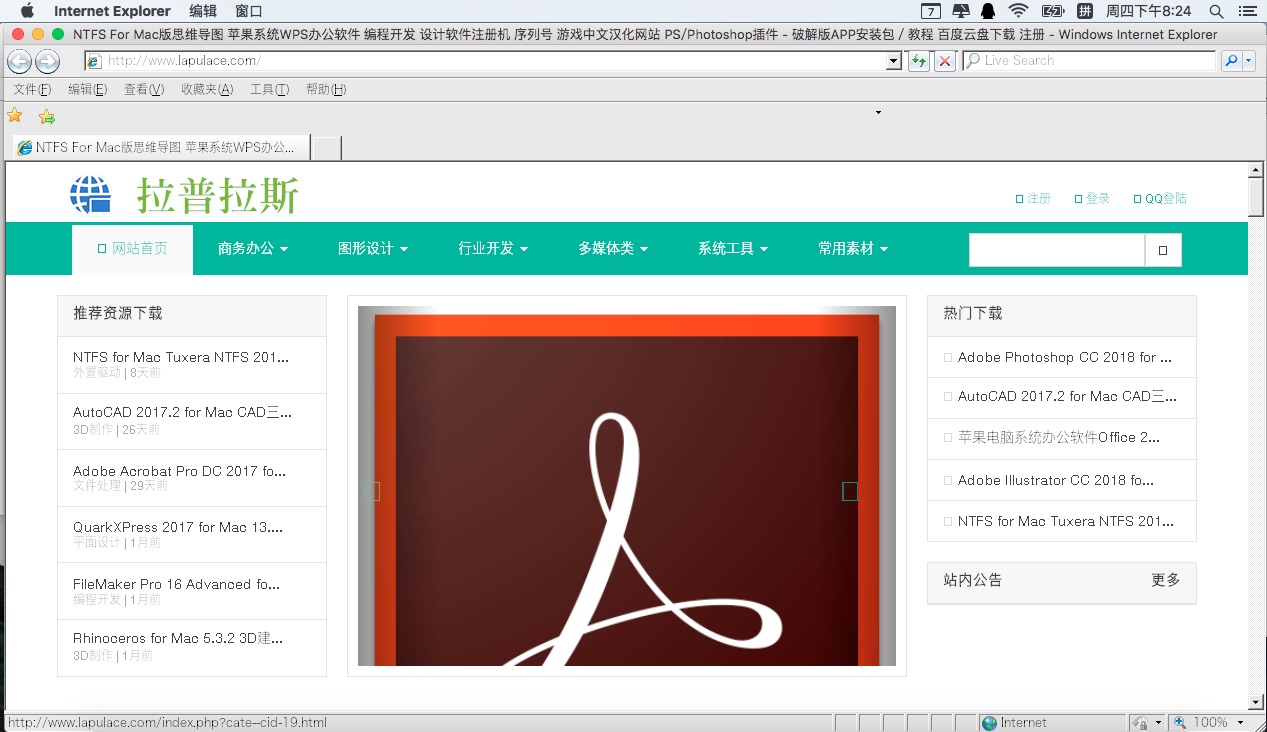This screenshot has height=732, width=1267.
Task: Click the blue globe site logo
Action: (x=90, y=194)
